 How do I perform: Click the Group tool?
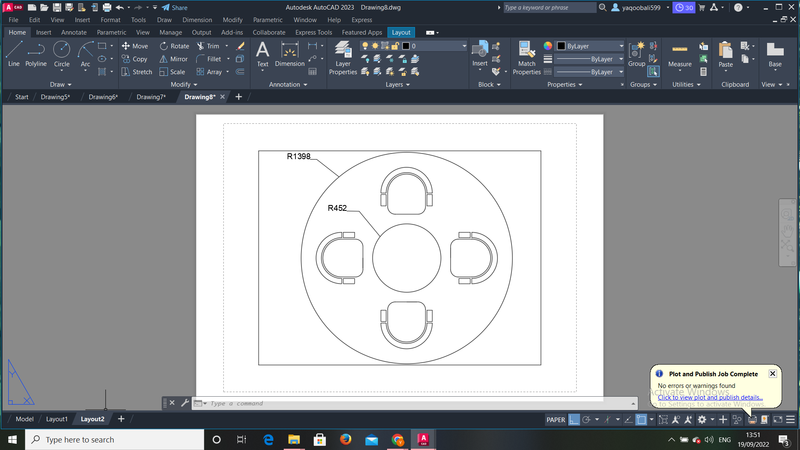636,54
